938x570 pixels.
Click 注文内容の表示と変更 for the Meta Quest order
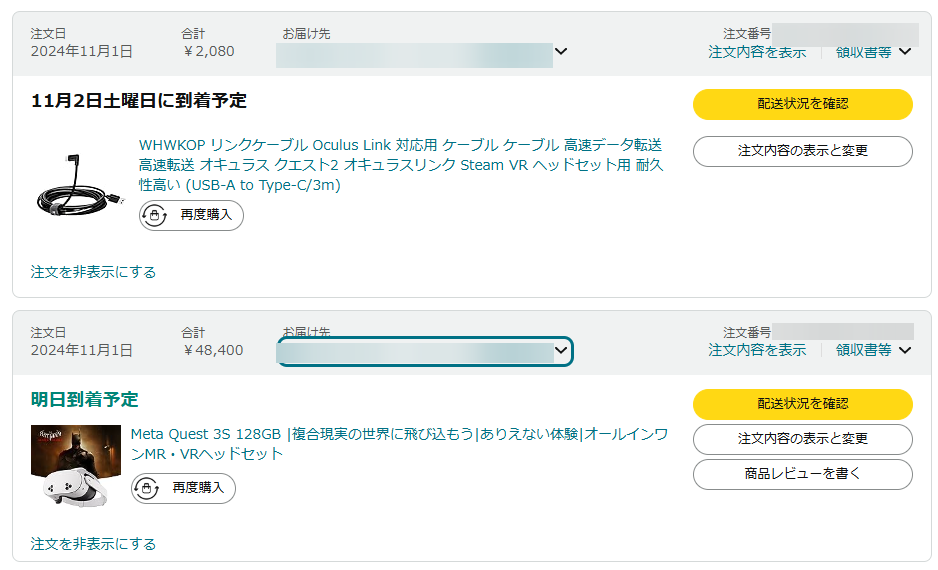(x=802, y=439)
